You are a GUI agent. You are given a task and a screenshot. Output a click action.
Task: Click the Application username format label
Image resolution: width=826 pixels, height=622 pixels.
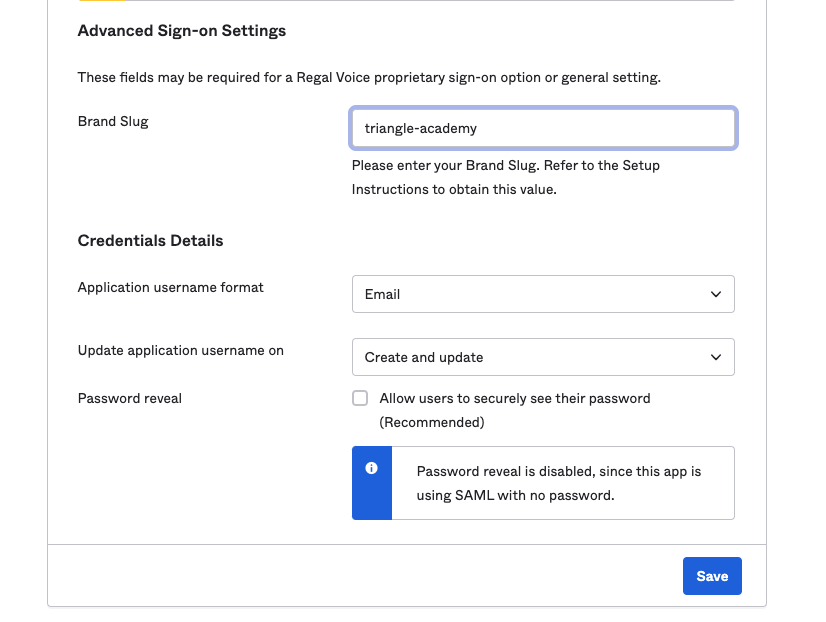(x=171, y=287)
